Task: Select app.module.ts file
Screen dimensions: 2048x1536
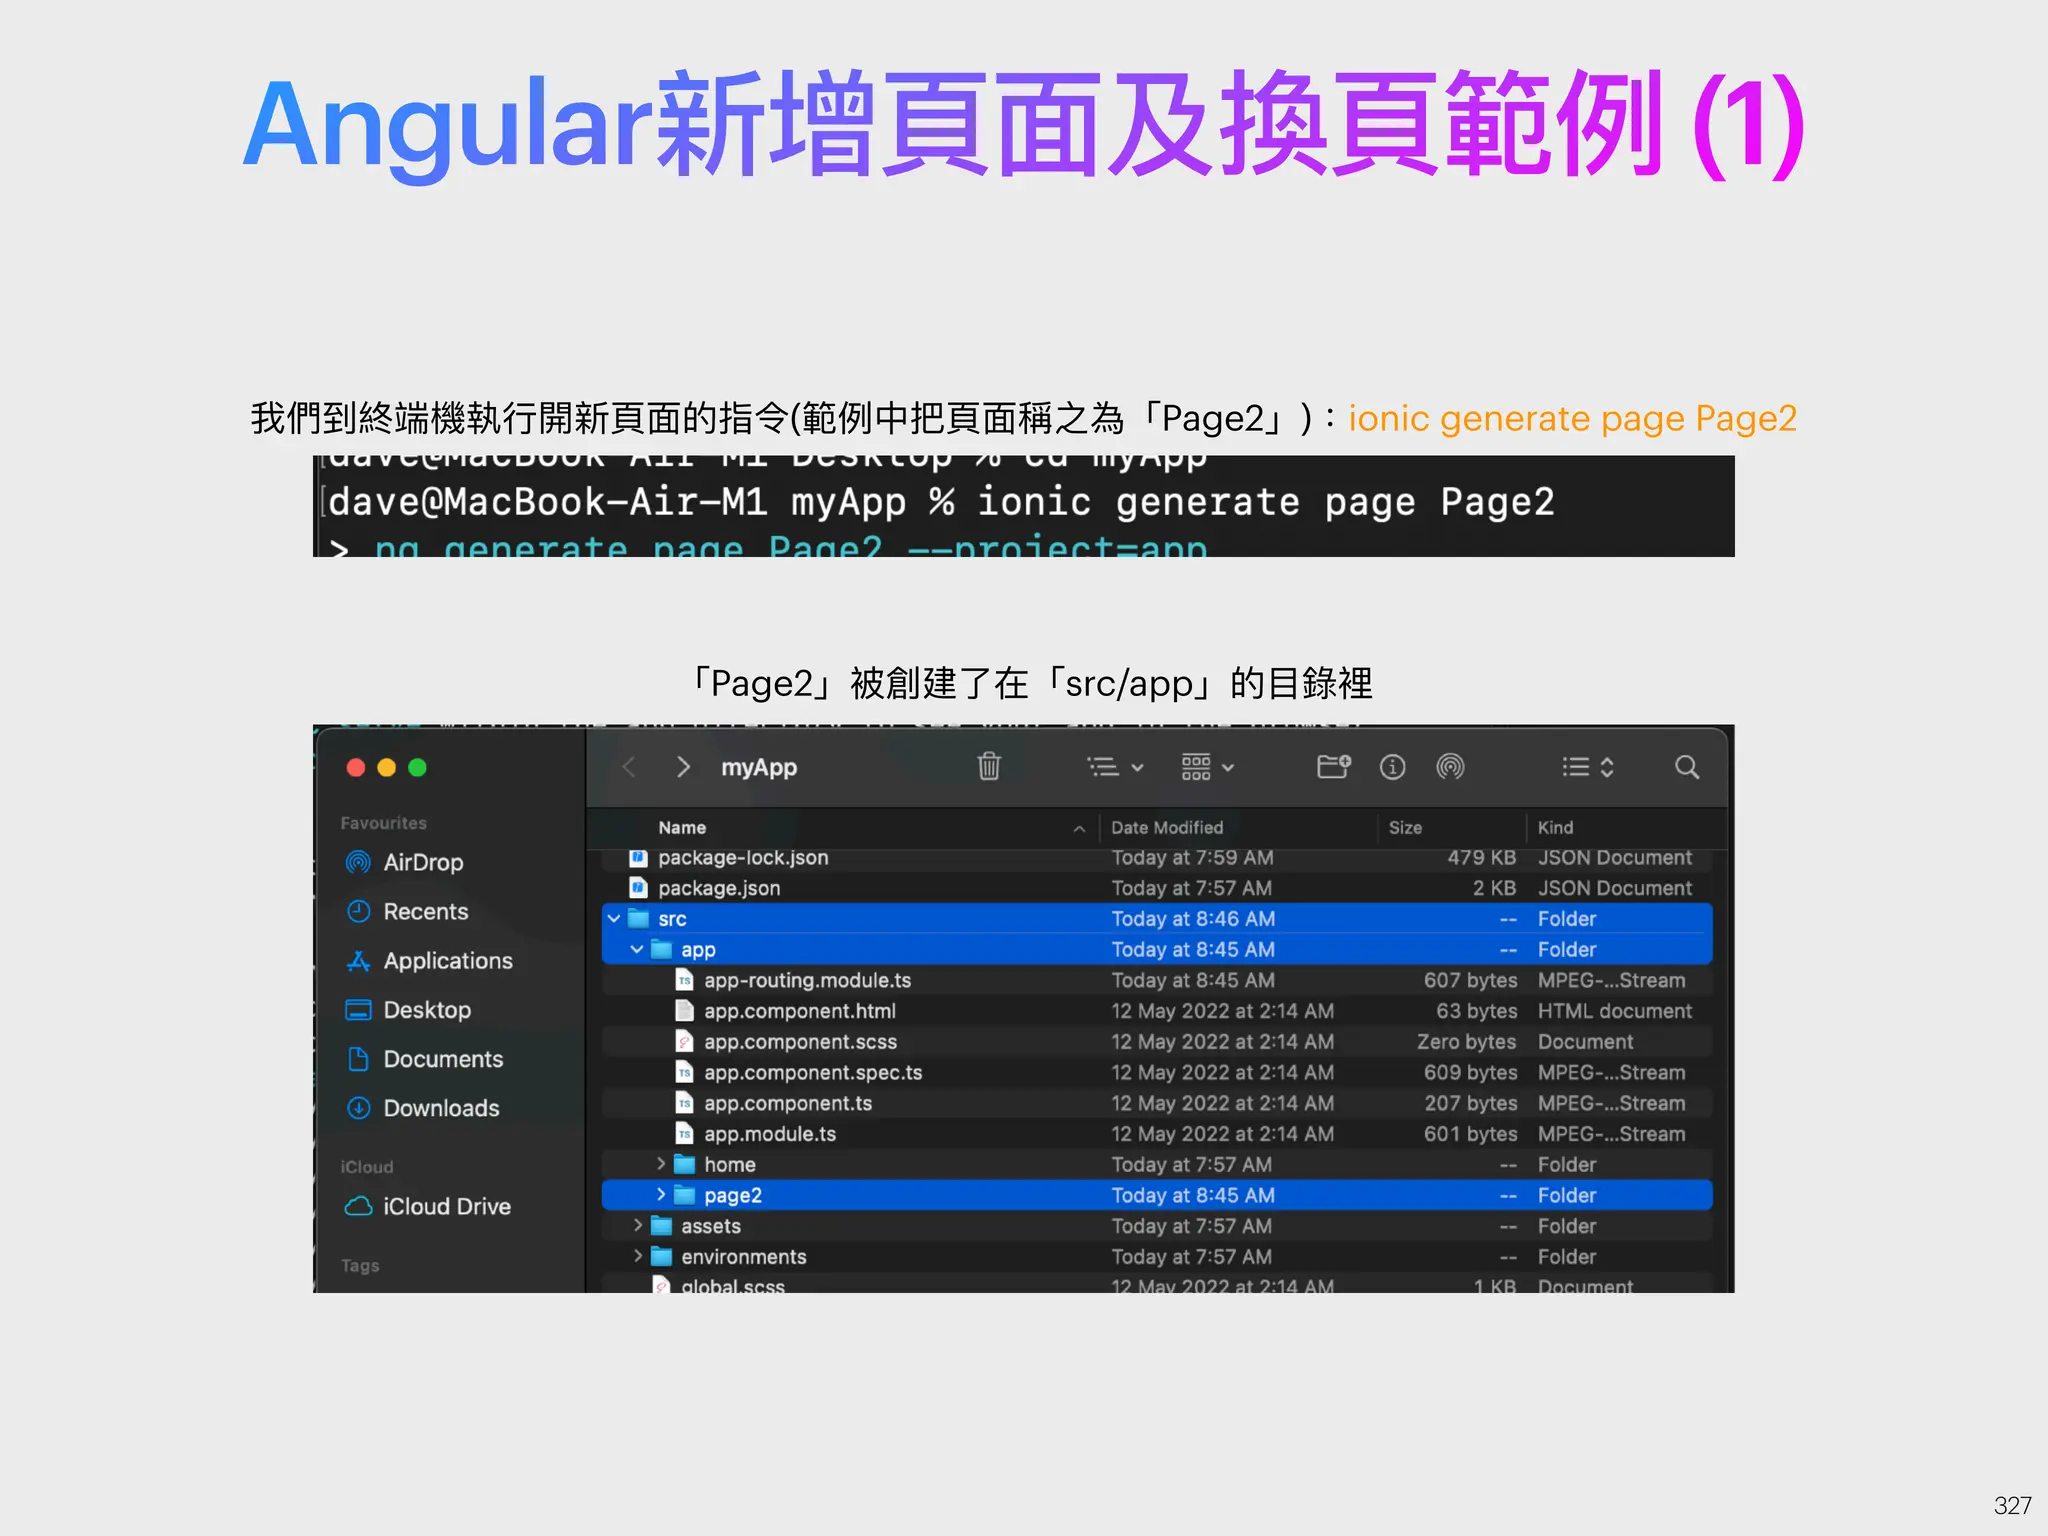Action: tap(1157, 1134)
